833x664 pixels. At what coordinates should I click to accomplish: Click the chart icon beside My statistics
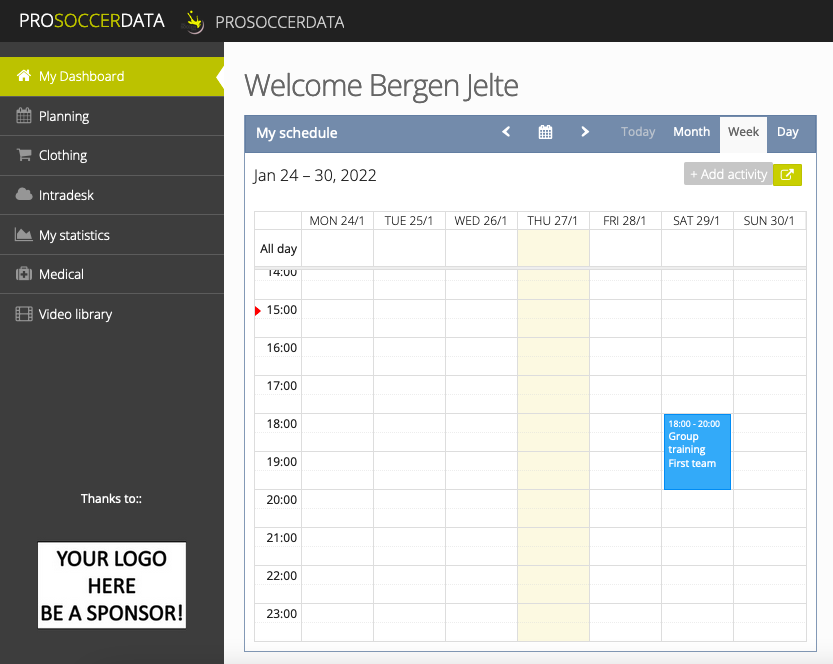click(23, 234)
